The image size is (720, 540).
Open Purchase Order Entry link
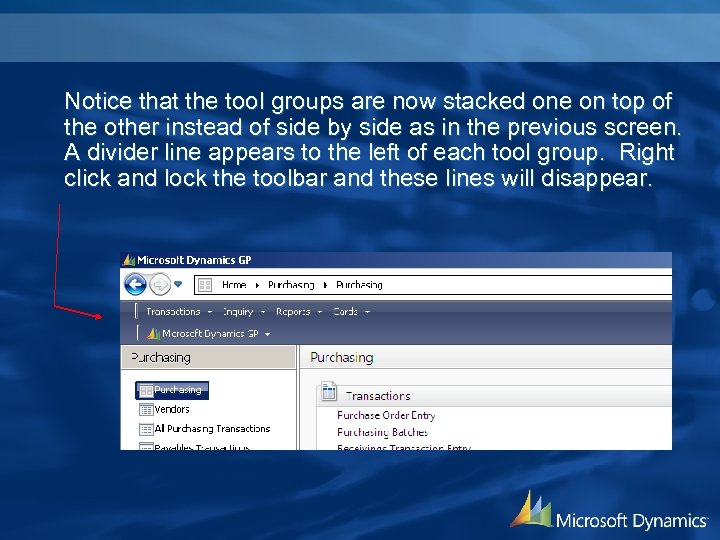pyautogui.click(x=386, y=416)
